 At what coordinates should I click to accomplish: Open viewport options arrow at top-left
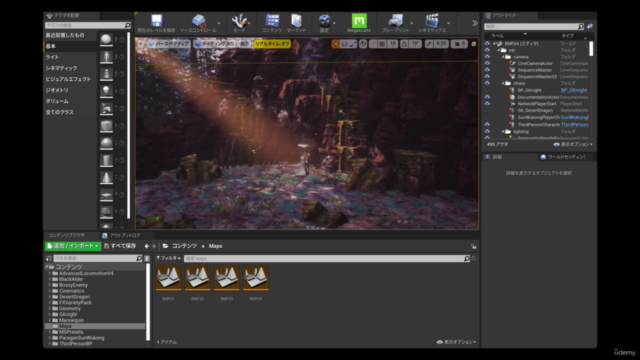[141, 44]
